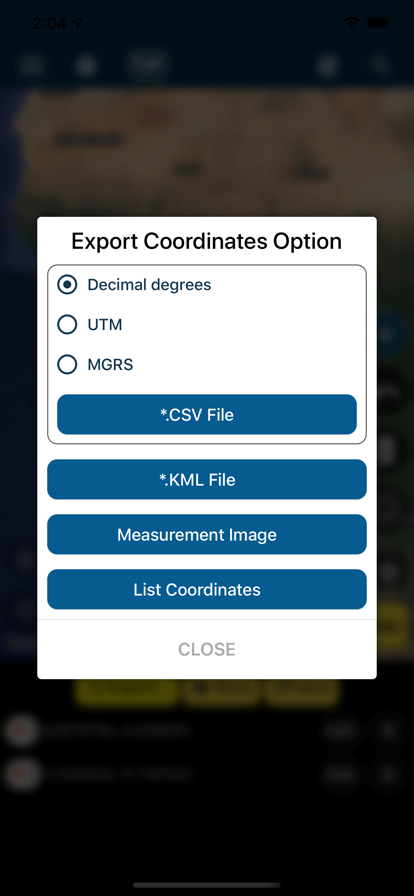Tap the battery indicator icon
The image size is (414, 896).
pyautogui.click(x=379, y=23)
